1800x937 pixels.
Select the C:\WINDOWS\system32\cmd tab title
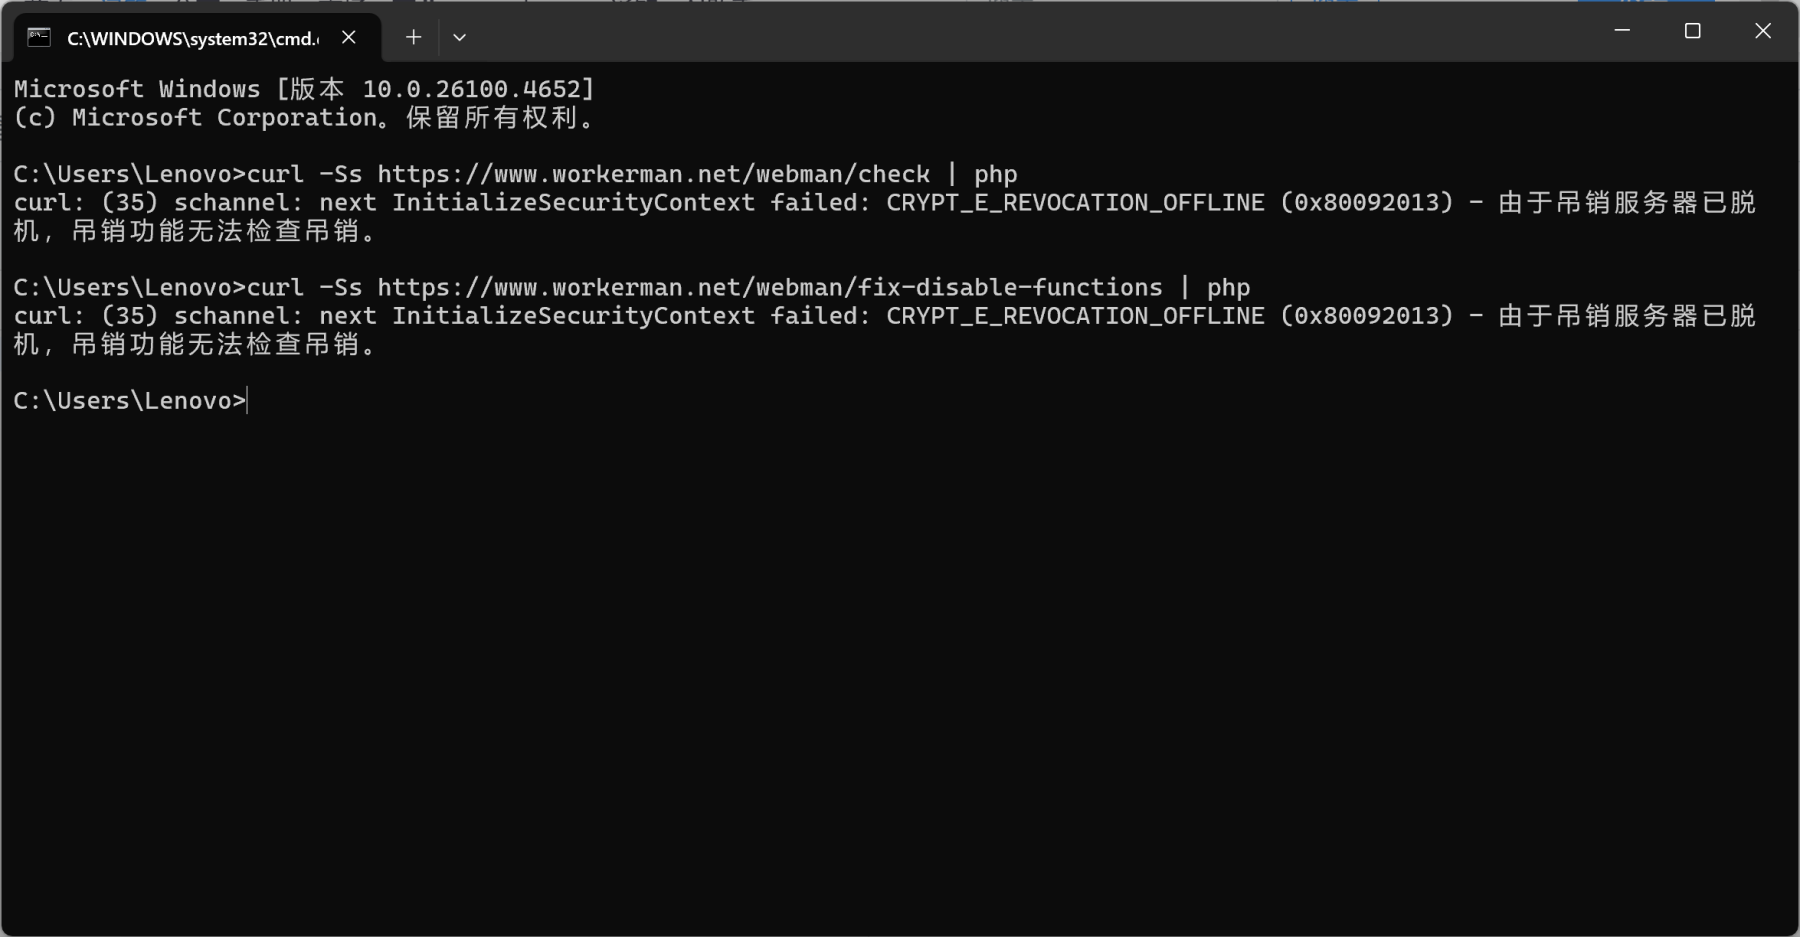(x=193, y=38)
